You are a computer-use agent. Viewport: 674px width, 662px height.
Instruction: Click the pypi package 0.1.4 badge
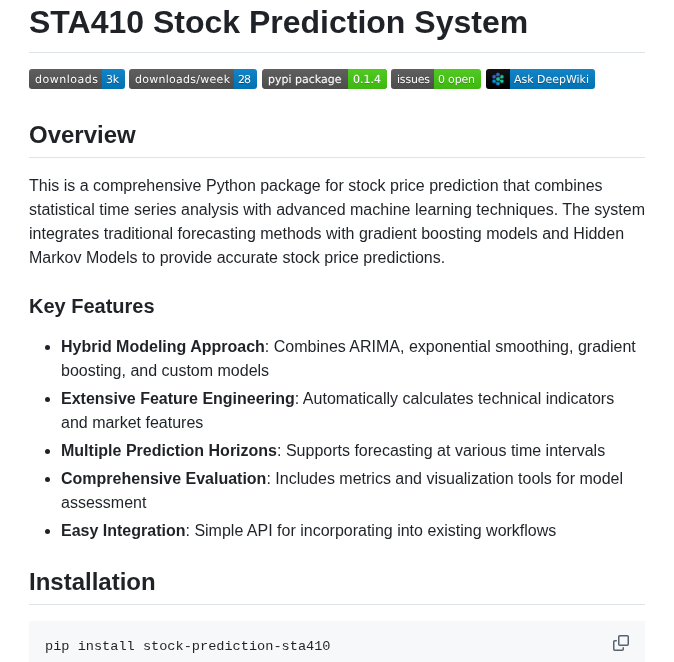(x=325, y=79)
